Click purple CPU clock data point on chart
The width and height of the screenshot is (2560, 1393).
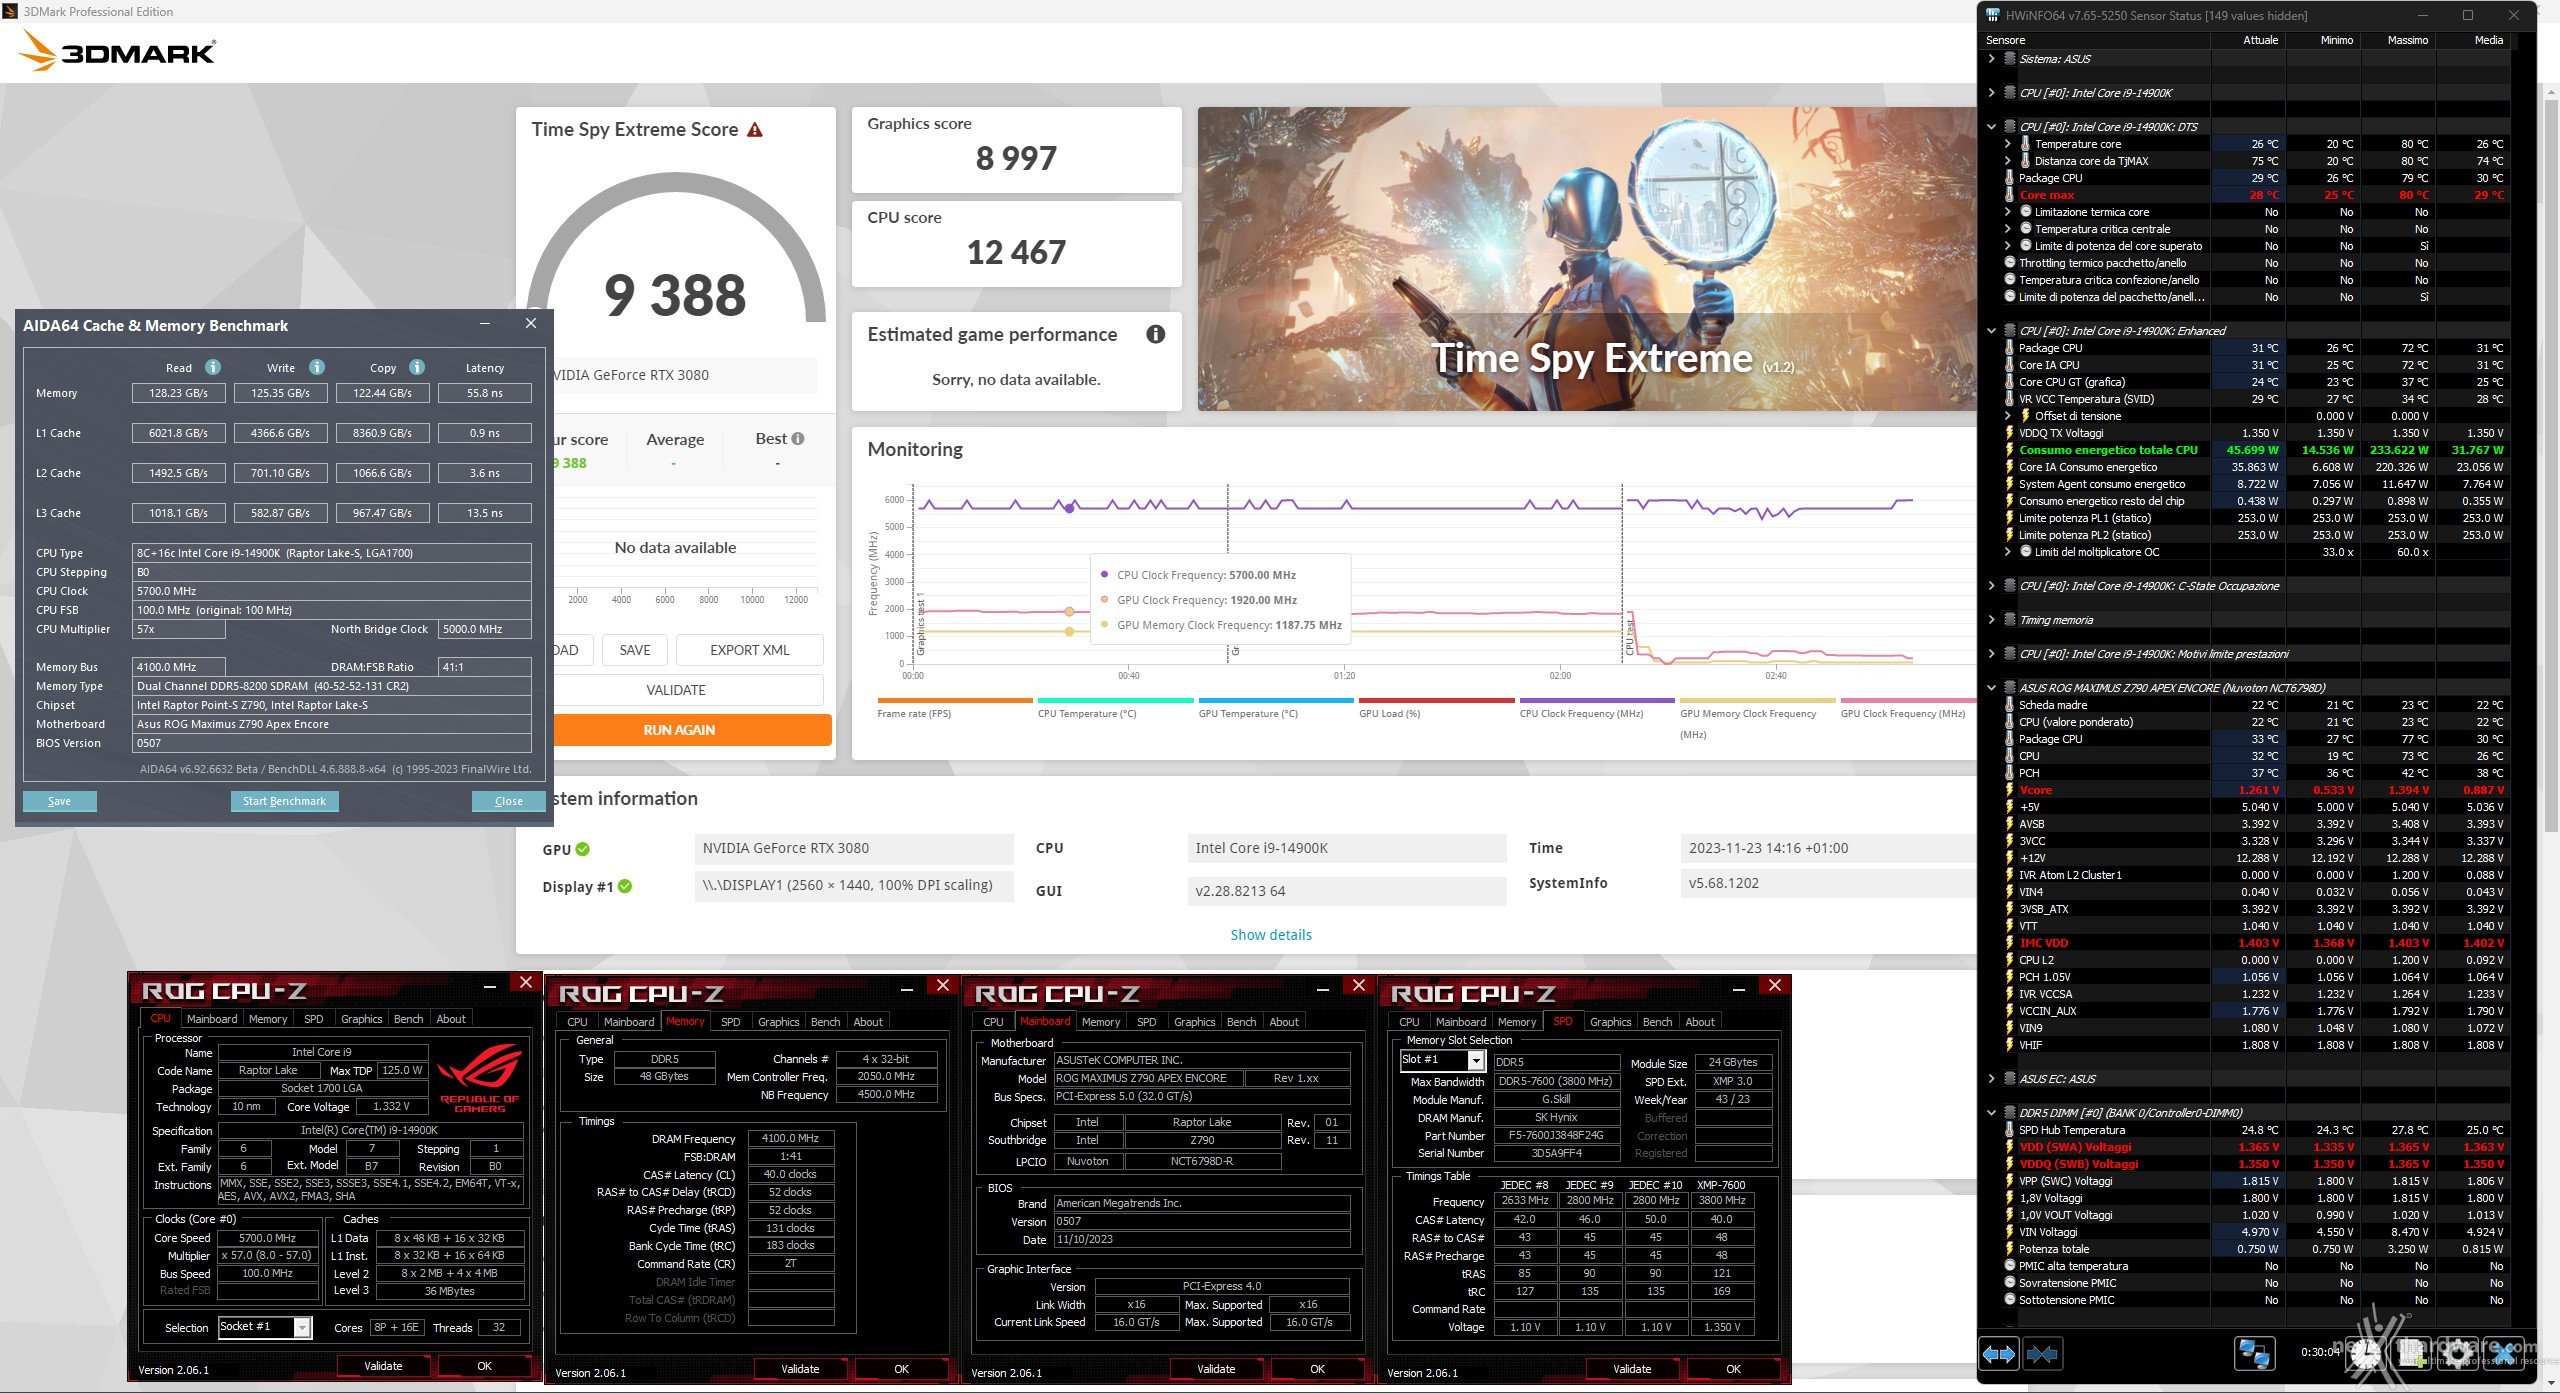(1069, 508)
